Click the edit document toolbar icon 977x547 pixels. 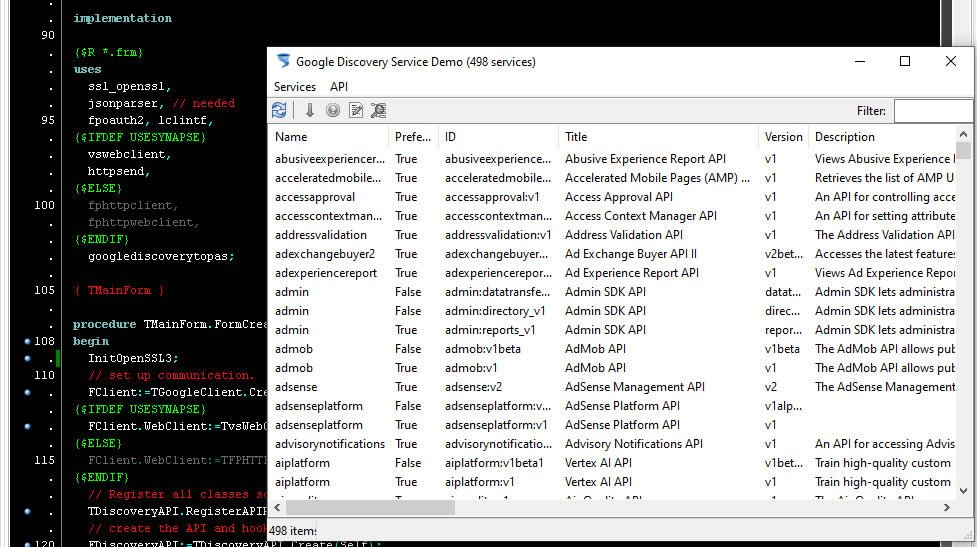(x=356, y=110)
